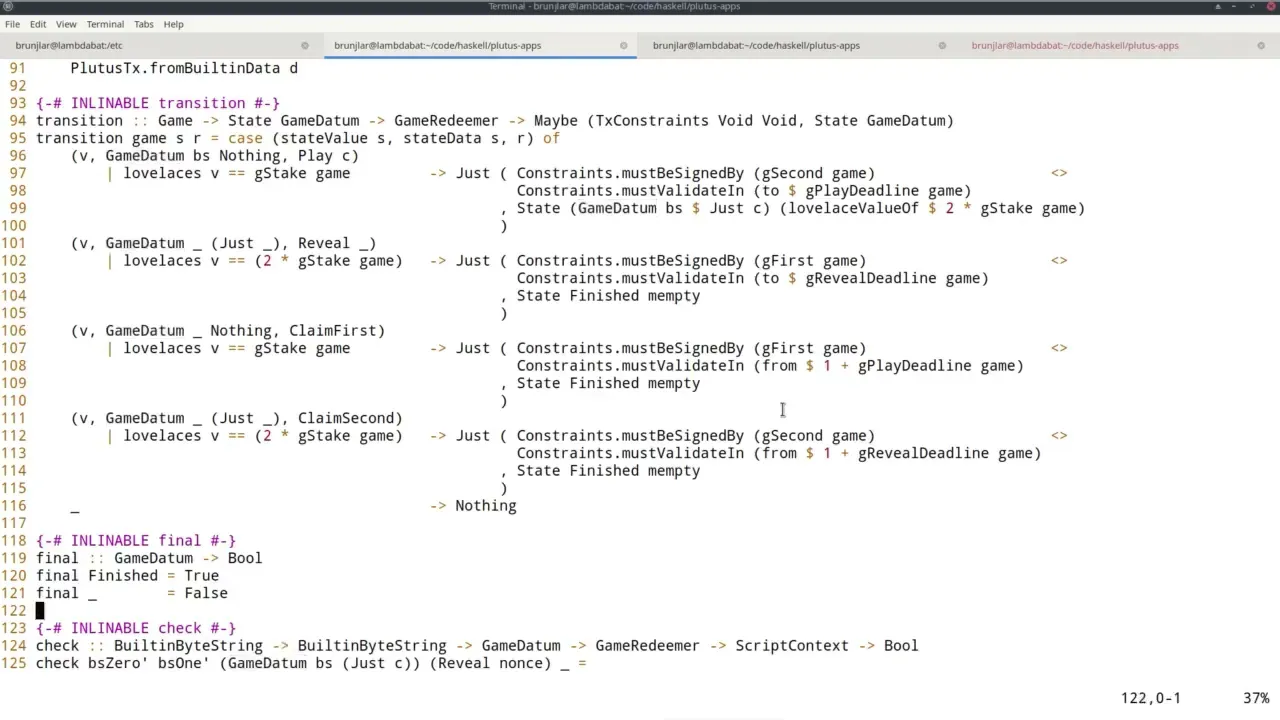The height and width of the screenshot is (720, 1280).
Task: Click the 37% scroll position indicator
Action: click(1256, 698)
